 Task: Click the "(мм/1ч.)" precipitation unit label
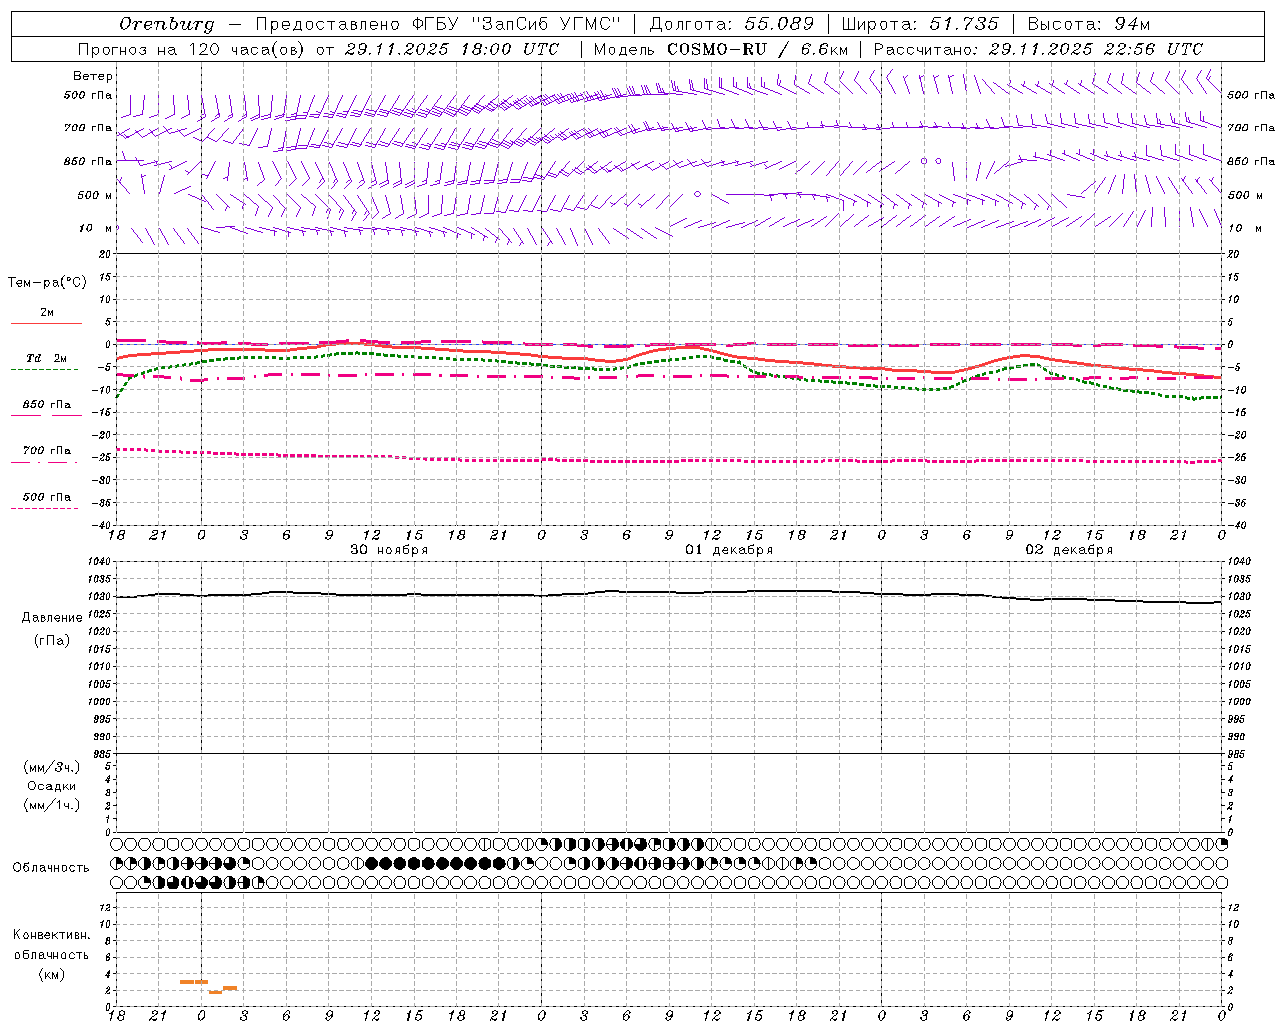pyautogui.click(x=52, y=805)
